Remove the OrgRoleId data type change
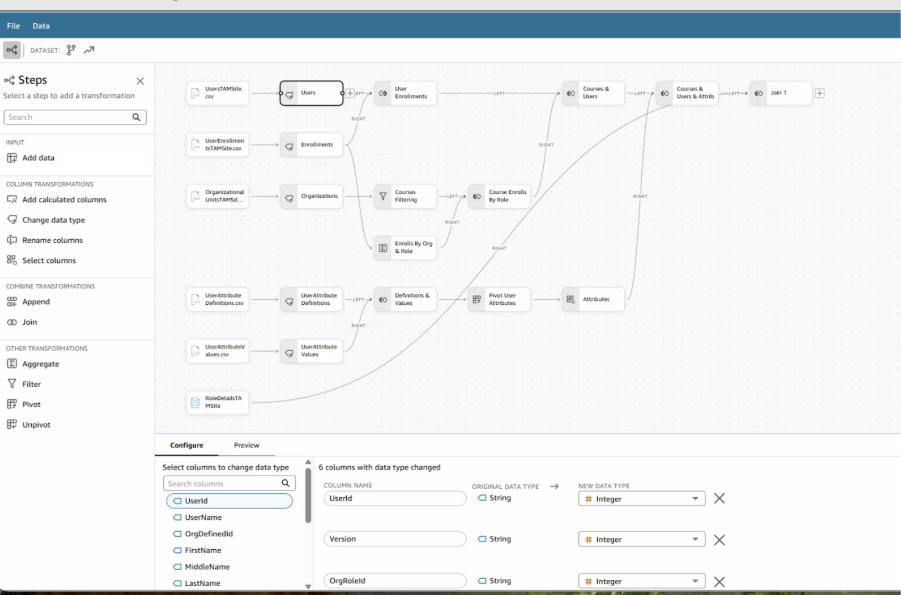 719,582
